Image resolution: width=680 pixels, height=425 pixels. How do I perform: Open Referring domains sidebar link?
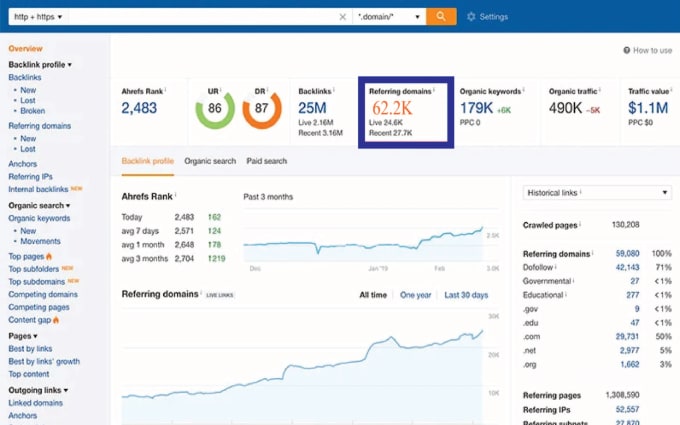(39, 126)
